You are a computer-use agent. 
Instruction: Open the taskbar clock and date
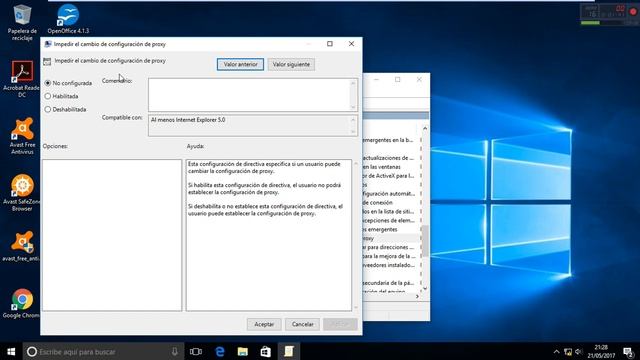601,351
